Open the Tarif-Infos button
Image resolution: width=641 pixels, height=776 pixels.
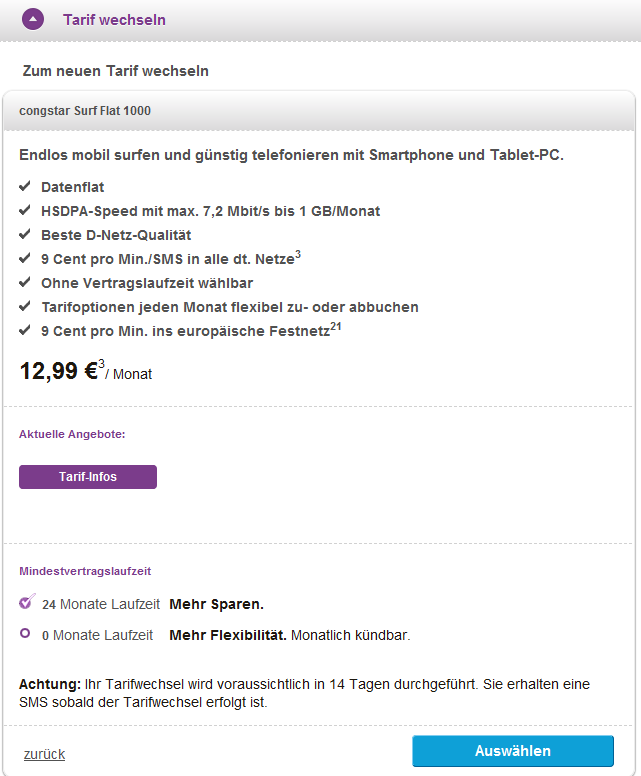88,477
